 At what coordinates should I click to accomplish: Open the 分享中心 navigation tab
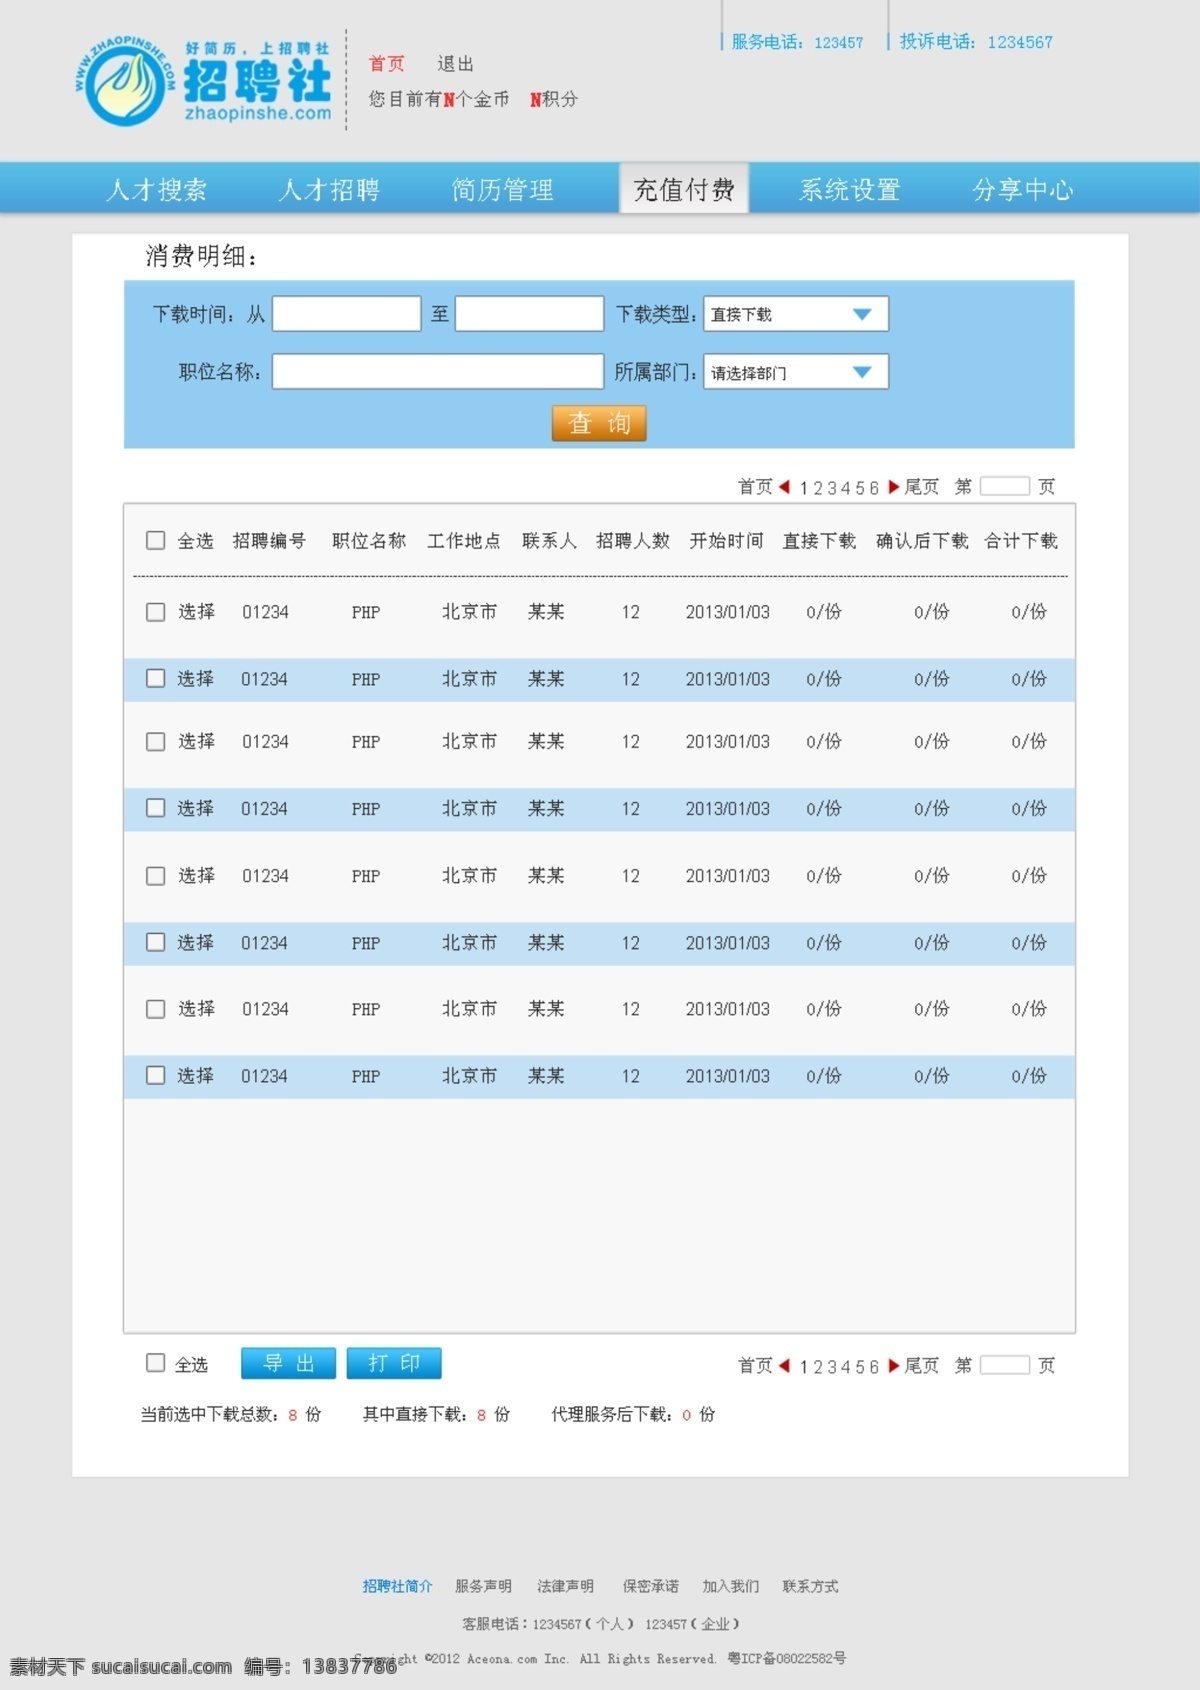point(1023,189)
